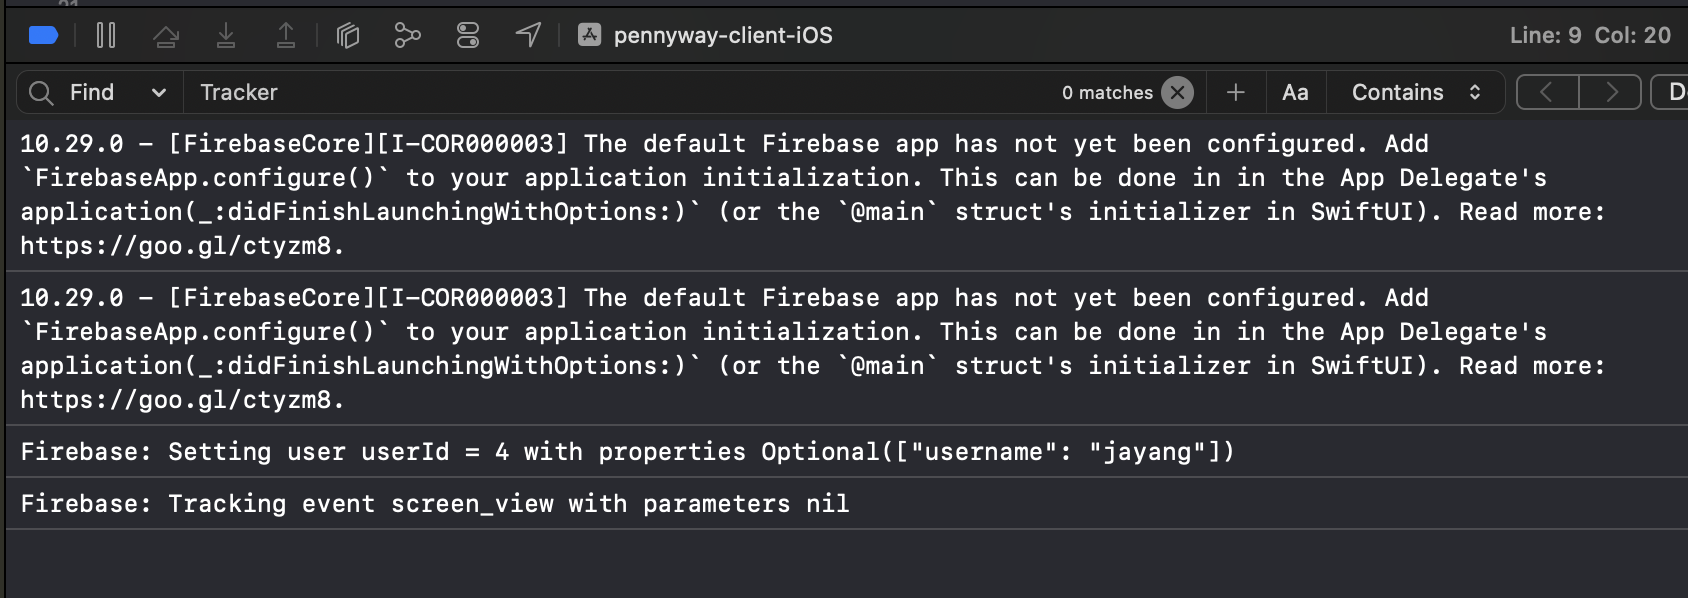This screenshot has height=598, width=1688.
Task: Select the second FirebaseCore not configured message
Action: pyautogui.click(x=846, y=349)
